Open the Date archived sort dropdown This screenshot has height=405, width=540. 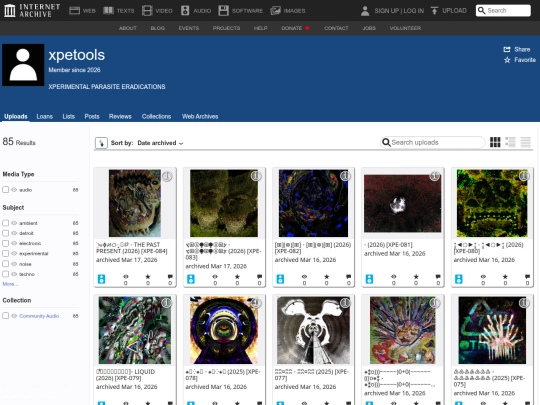[160, 143]
